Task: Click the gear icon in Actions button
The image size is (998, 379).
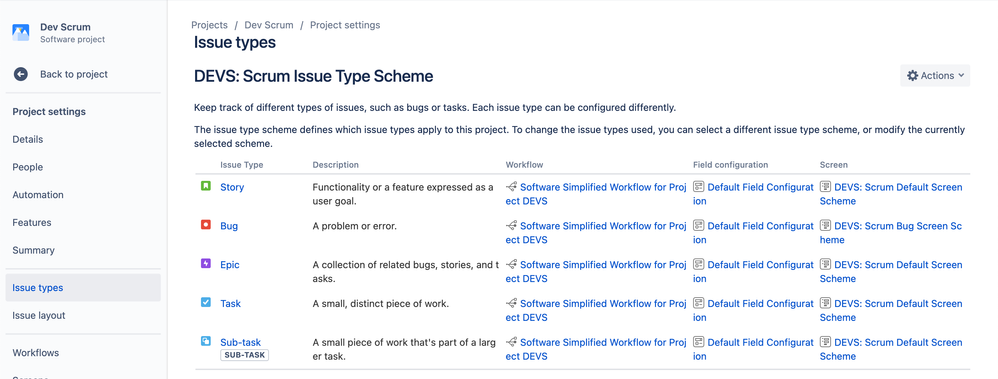Action: pos(913,75)
